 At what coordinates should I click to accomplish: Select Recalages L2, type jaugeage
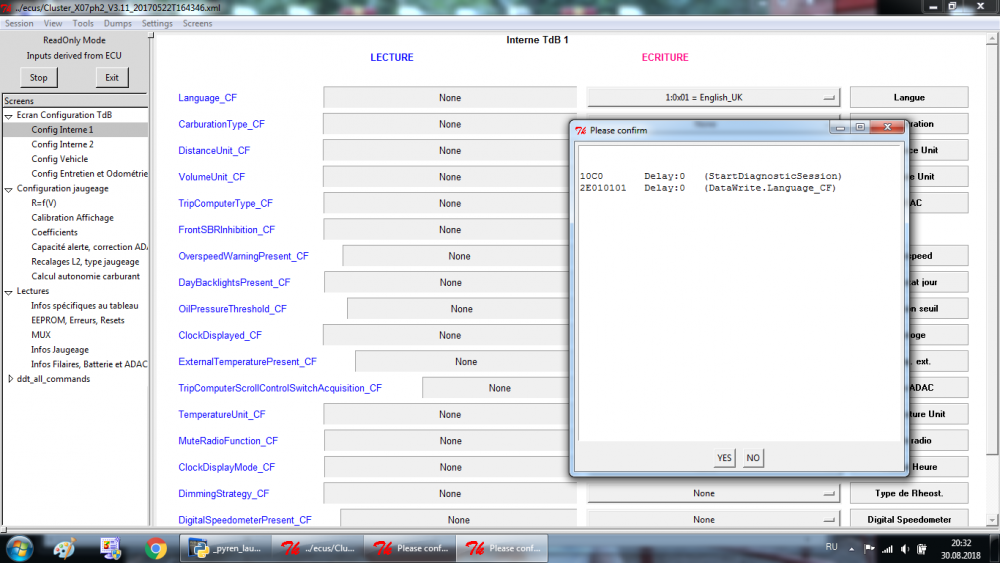(x=85, y=261)
